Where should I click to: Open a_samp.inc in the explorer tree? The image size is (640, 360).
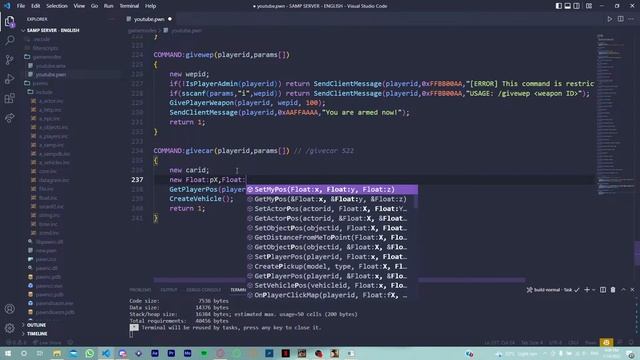click(51, 145)
